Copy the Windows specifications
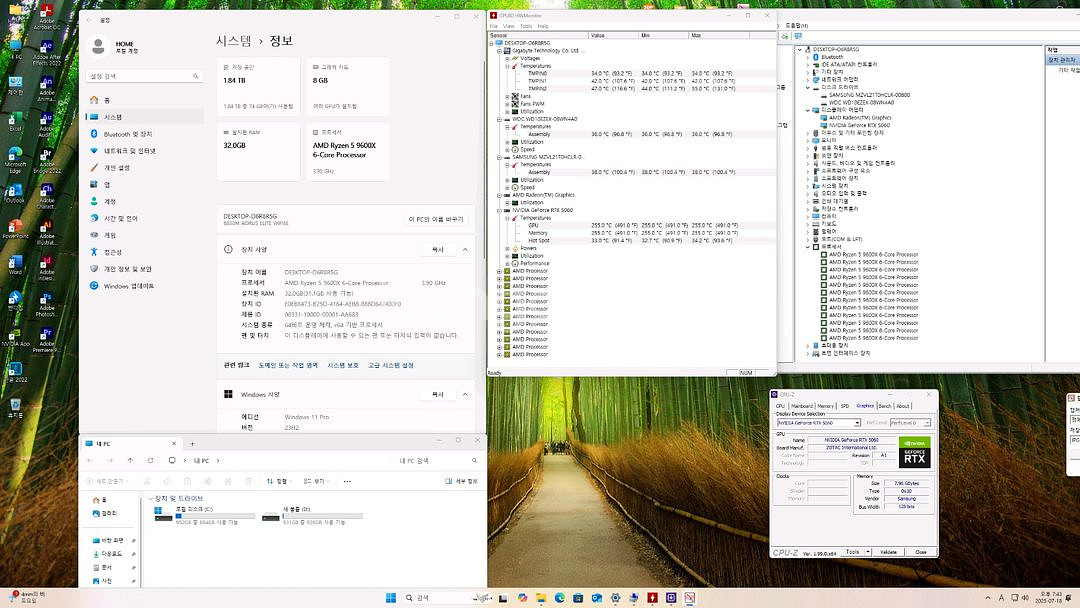The image size is (1080, 608). (x=437, y=395)
